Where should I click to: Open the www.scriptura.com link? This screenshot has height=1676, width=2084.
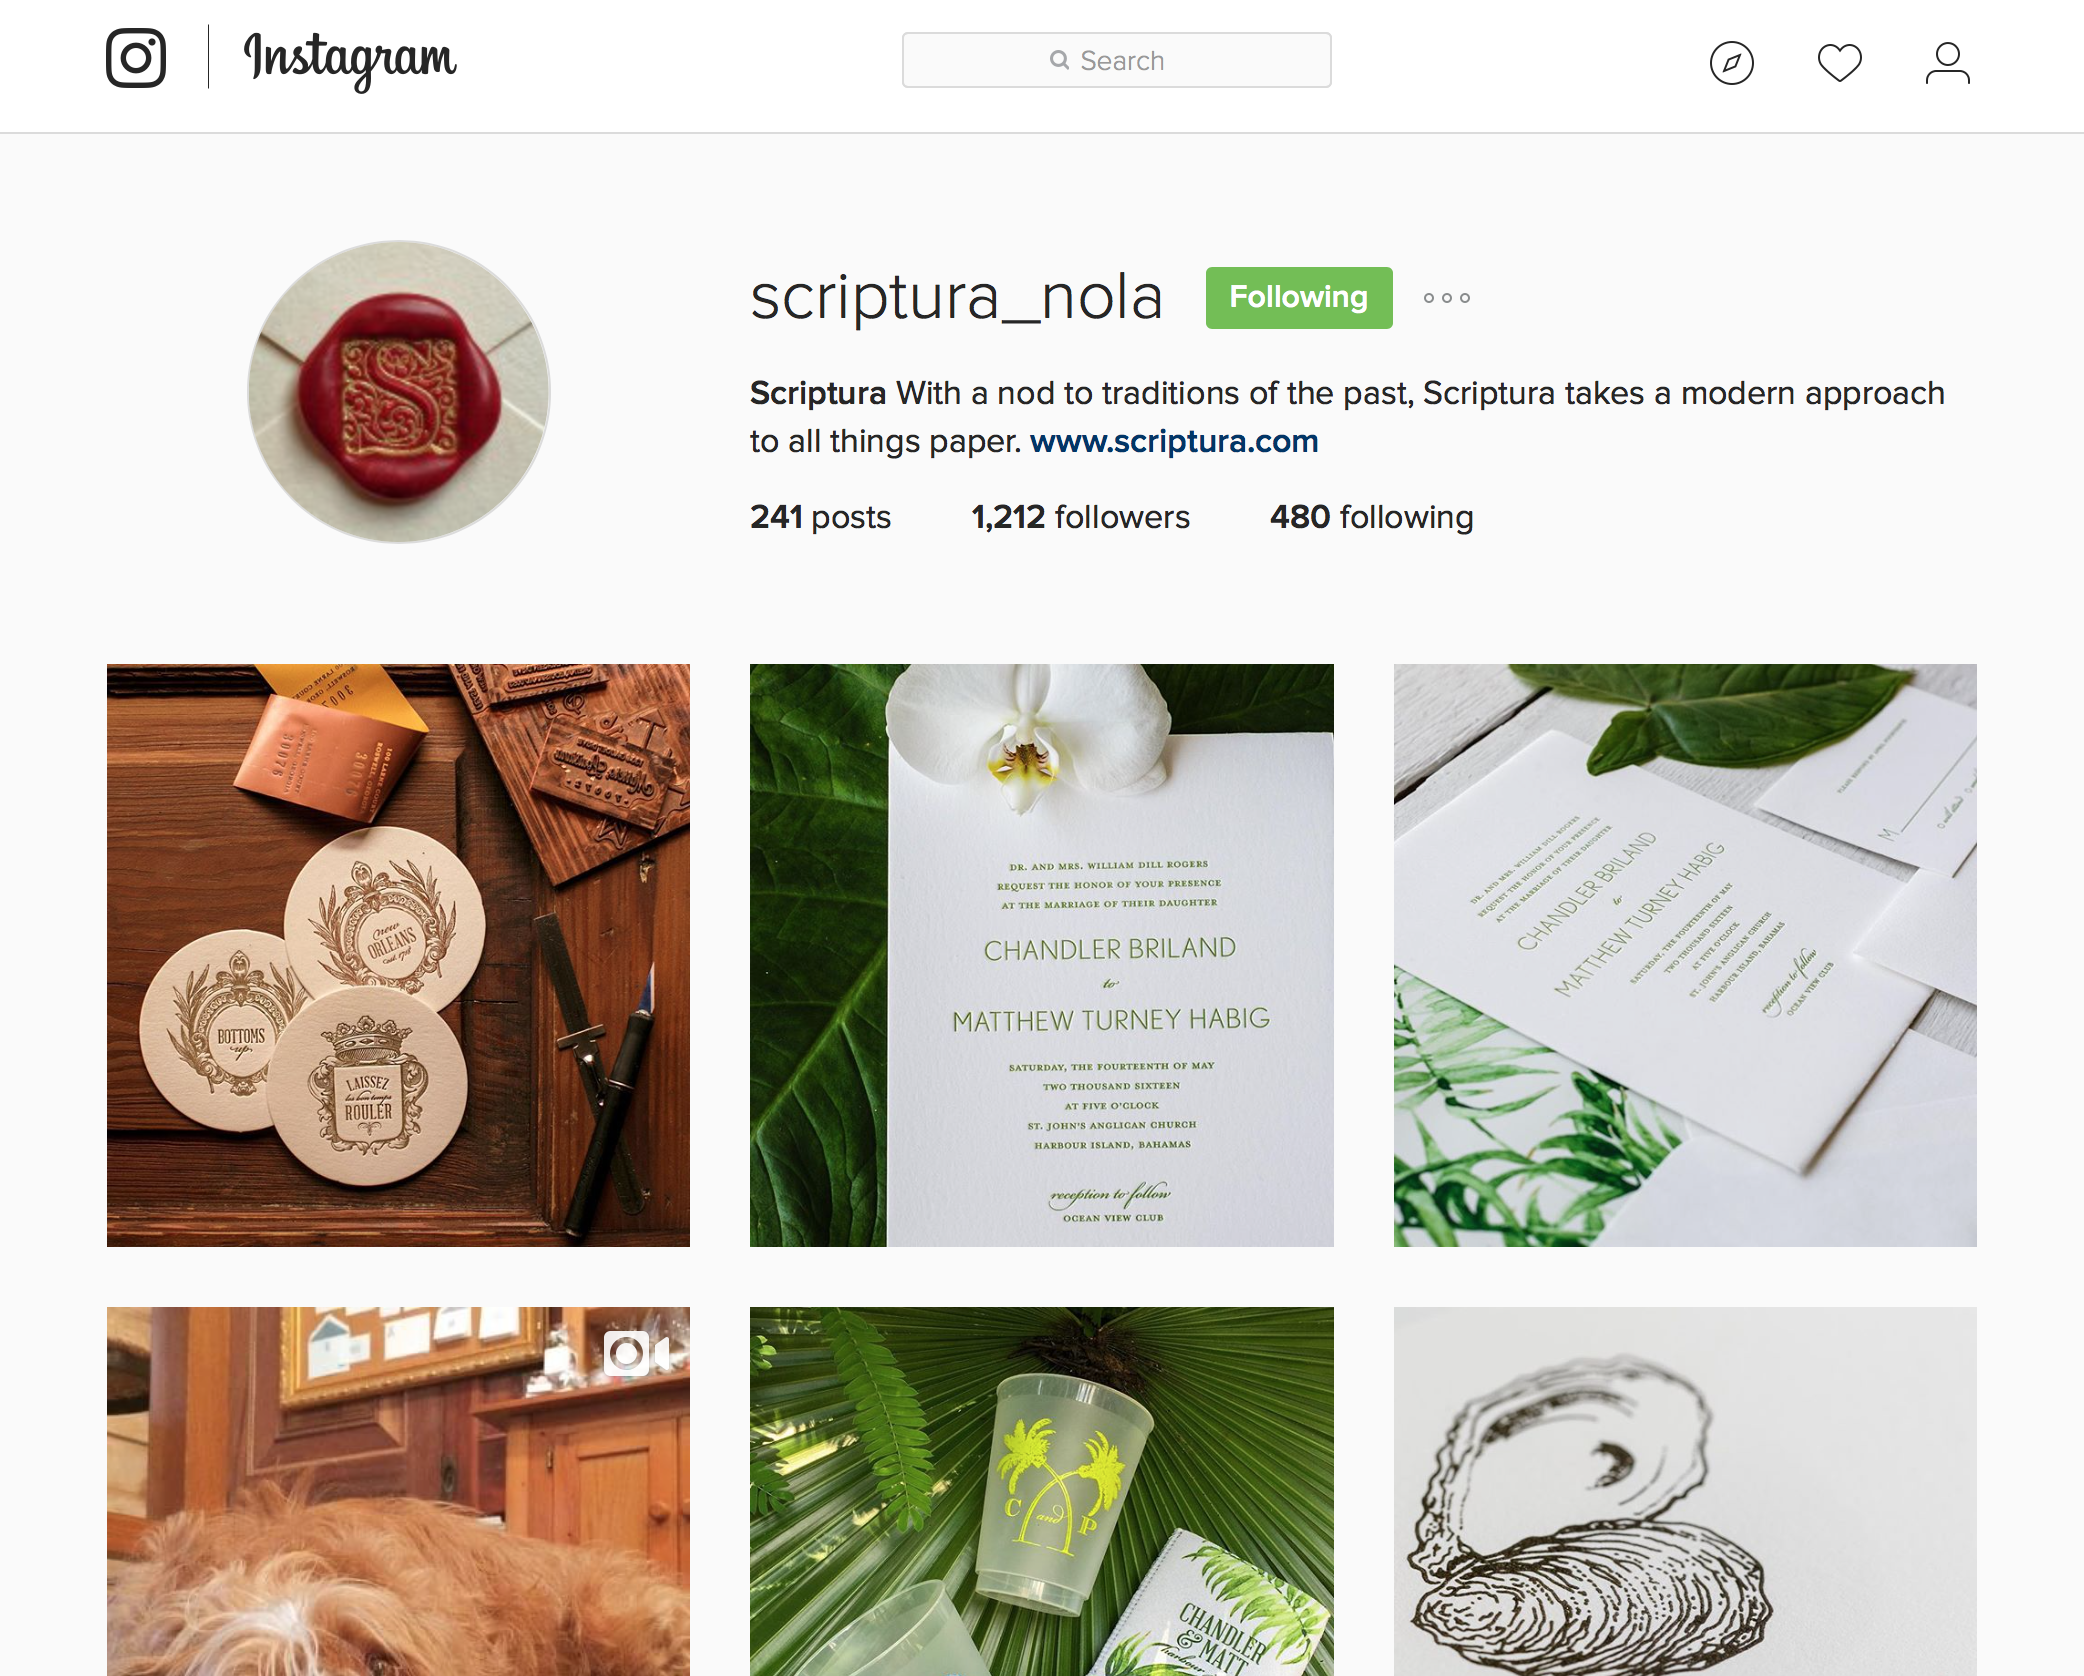[1174, 441]
